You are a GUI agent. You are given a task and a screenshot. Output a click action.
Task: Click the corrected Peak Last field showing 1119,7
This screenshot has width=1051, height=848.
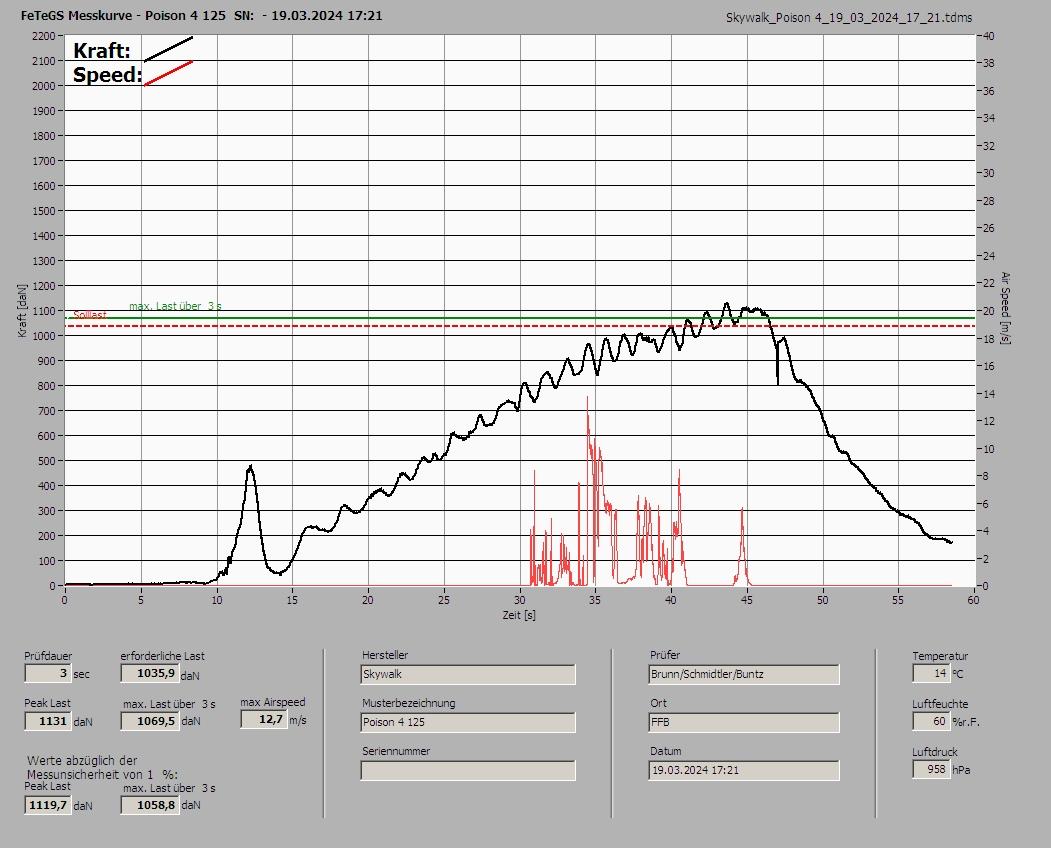click(48, 804)
